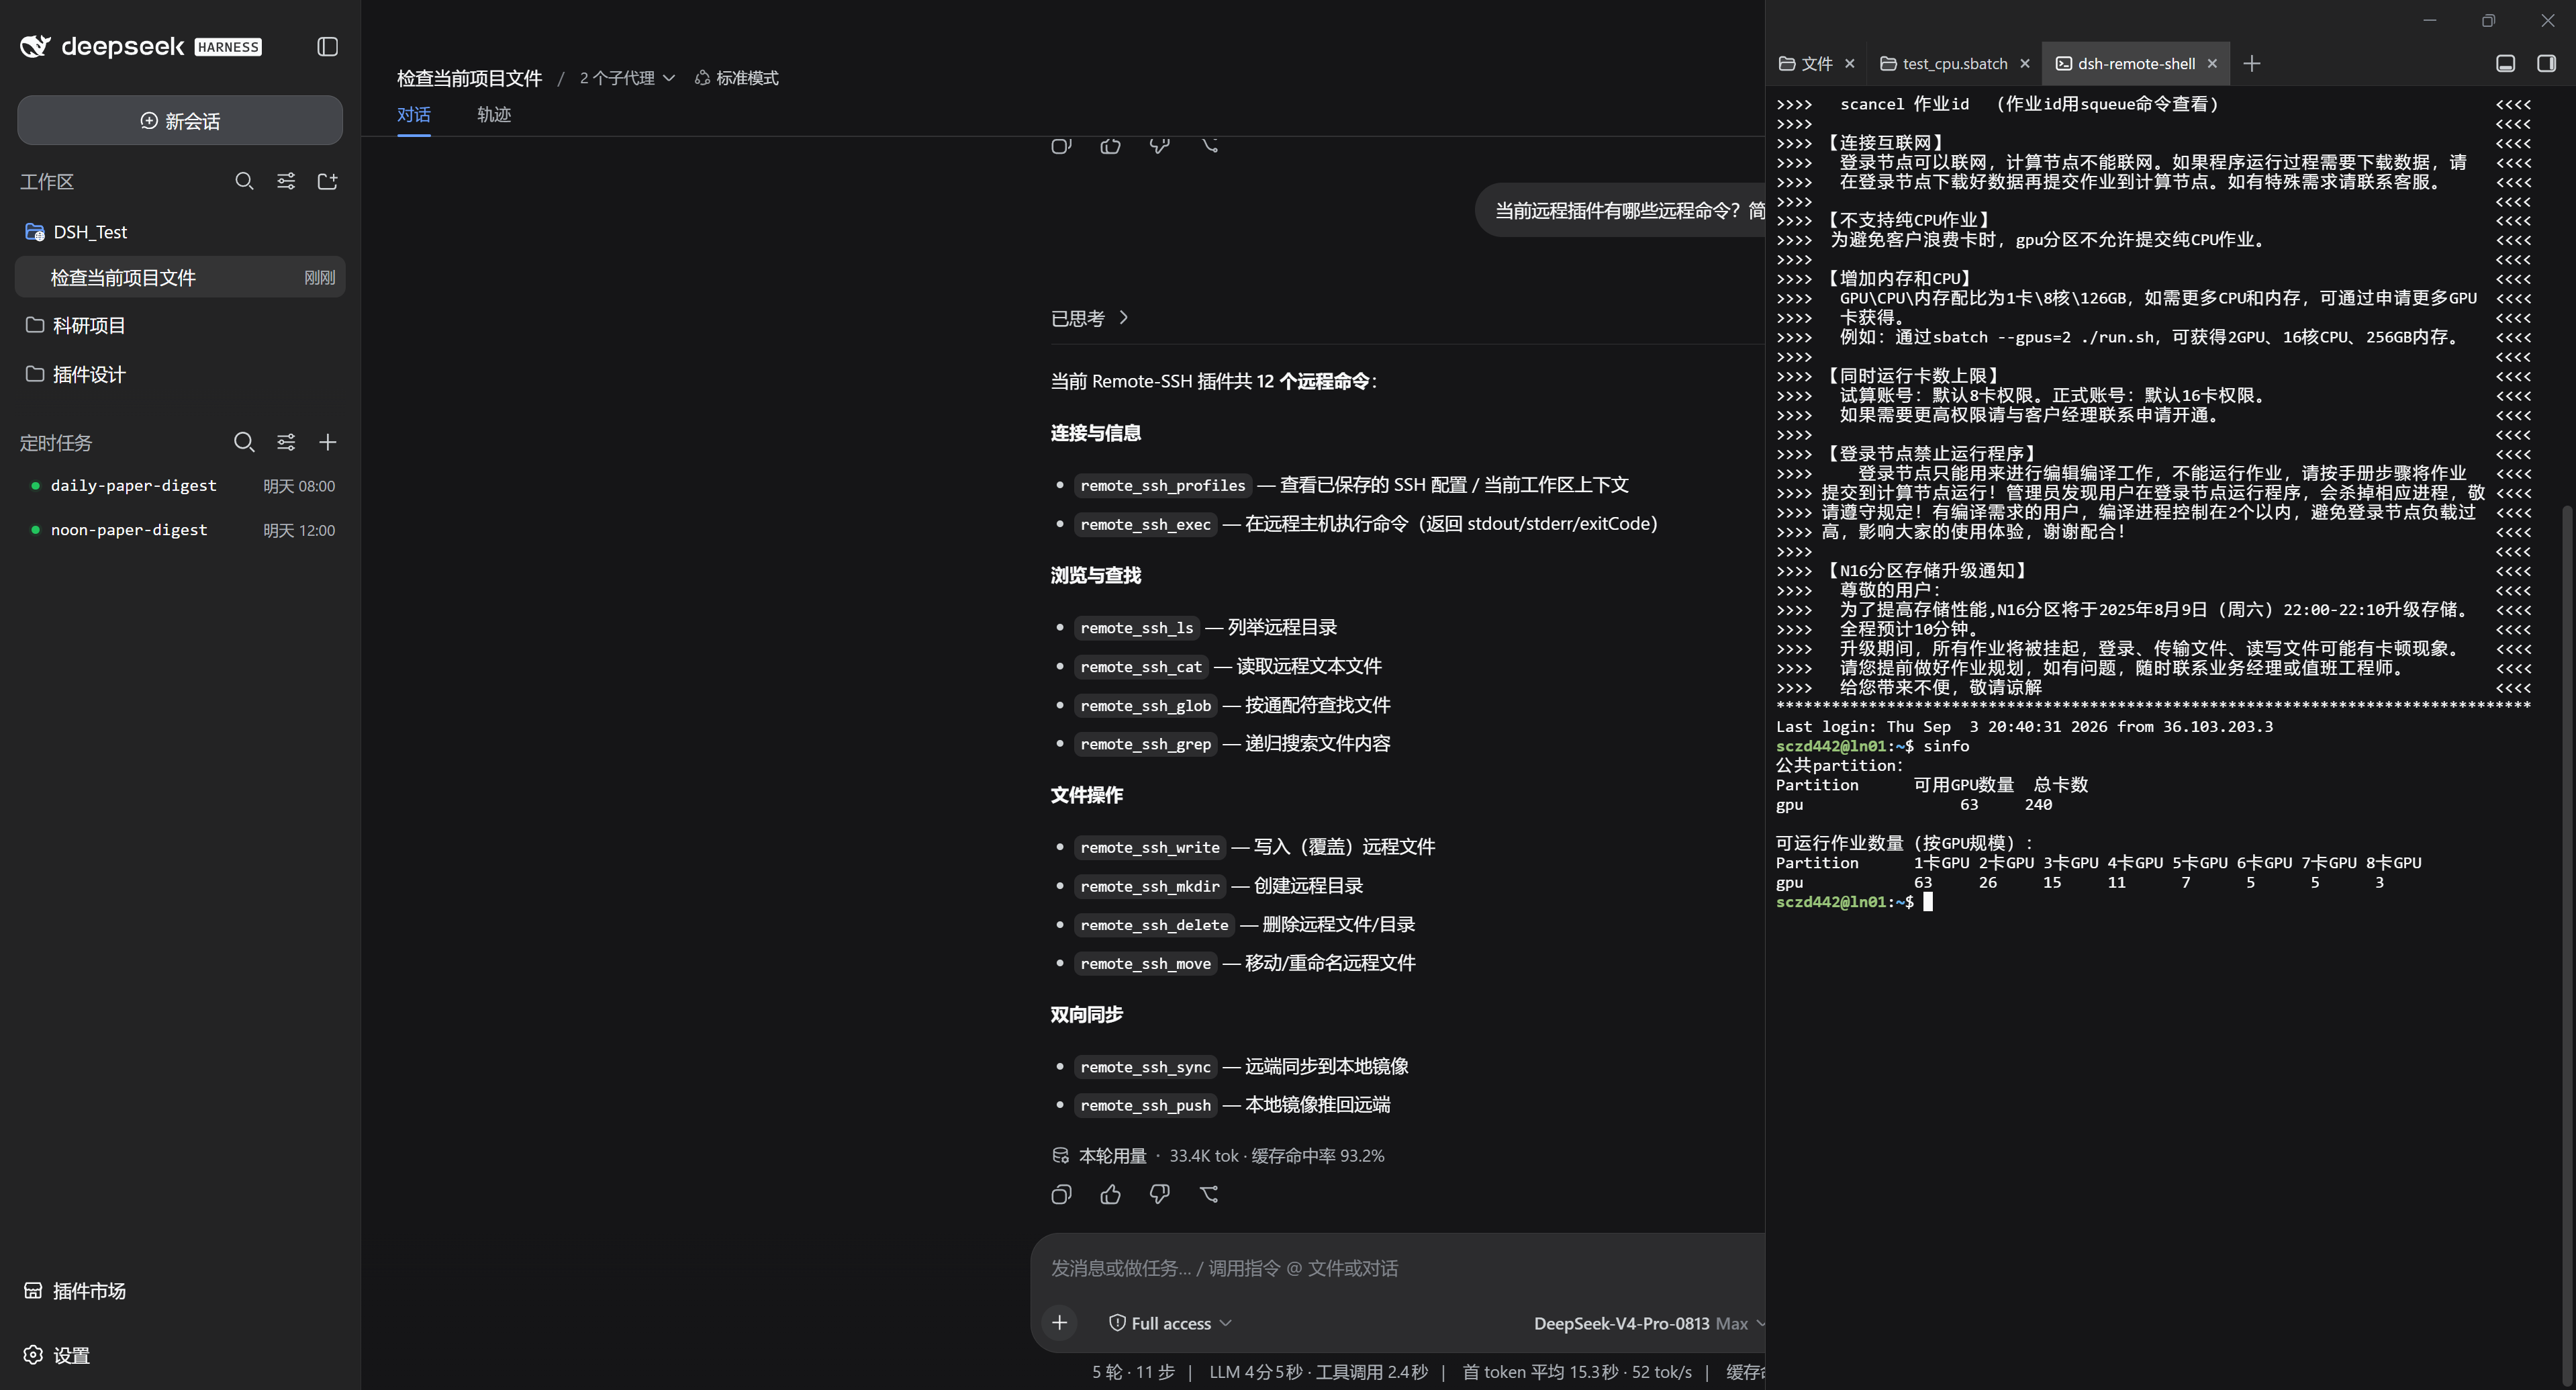Viewport: 2576px width, 1390px height.
Task: Start a new conversation with 新会话
Action: coord(180,121)
